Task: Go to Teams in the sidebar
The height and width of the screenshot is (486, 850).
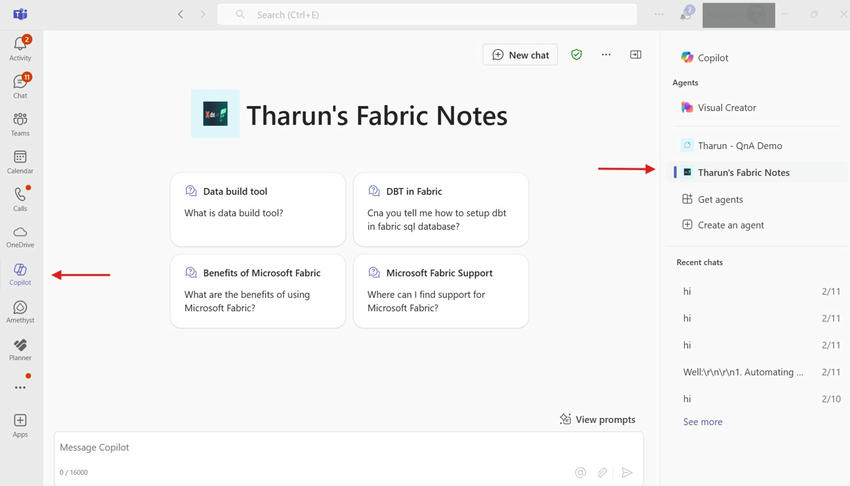Action: coord(20,124)
